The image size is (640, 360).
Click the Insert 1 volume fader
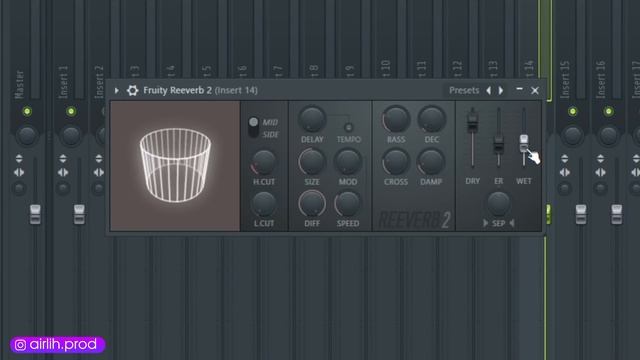point(79,214)
